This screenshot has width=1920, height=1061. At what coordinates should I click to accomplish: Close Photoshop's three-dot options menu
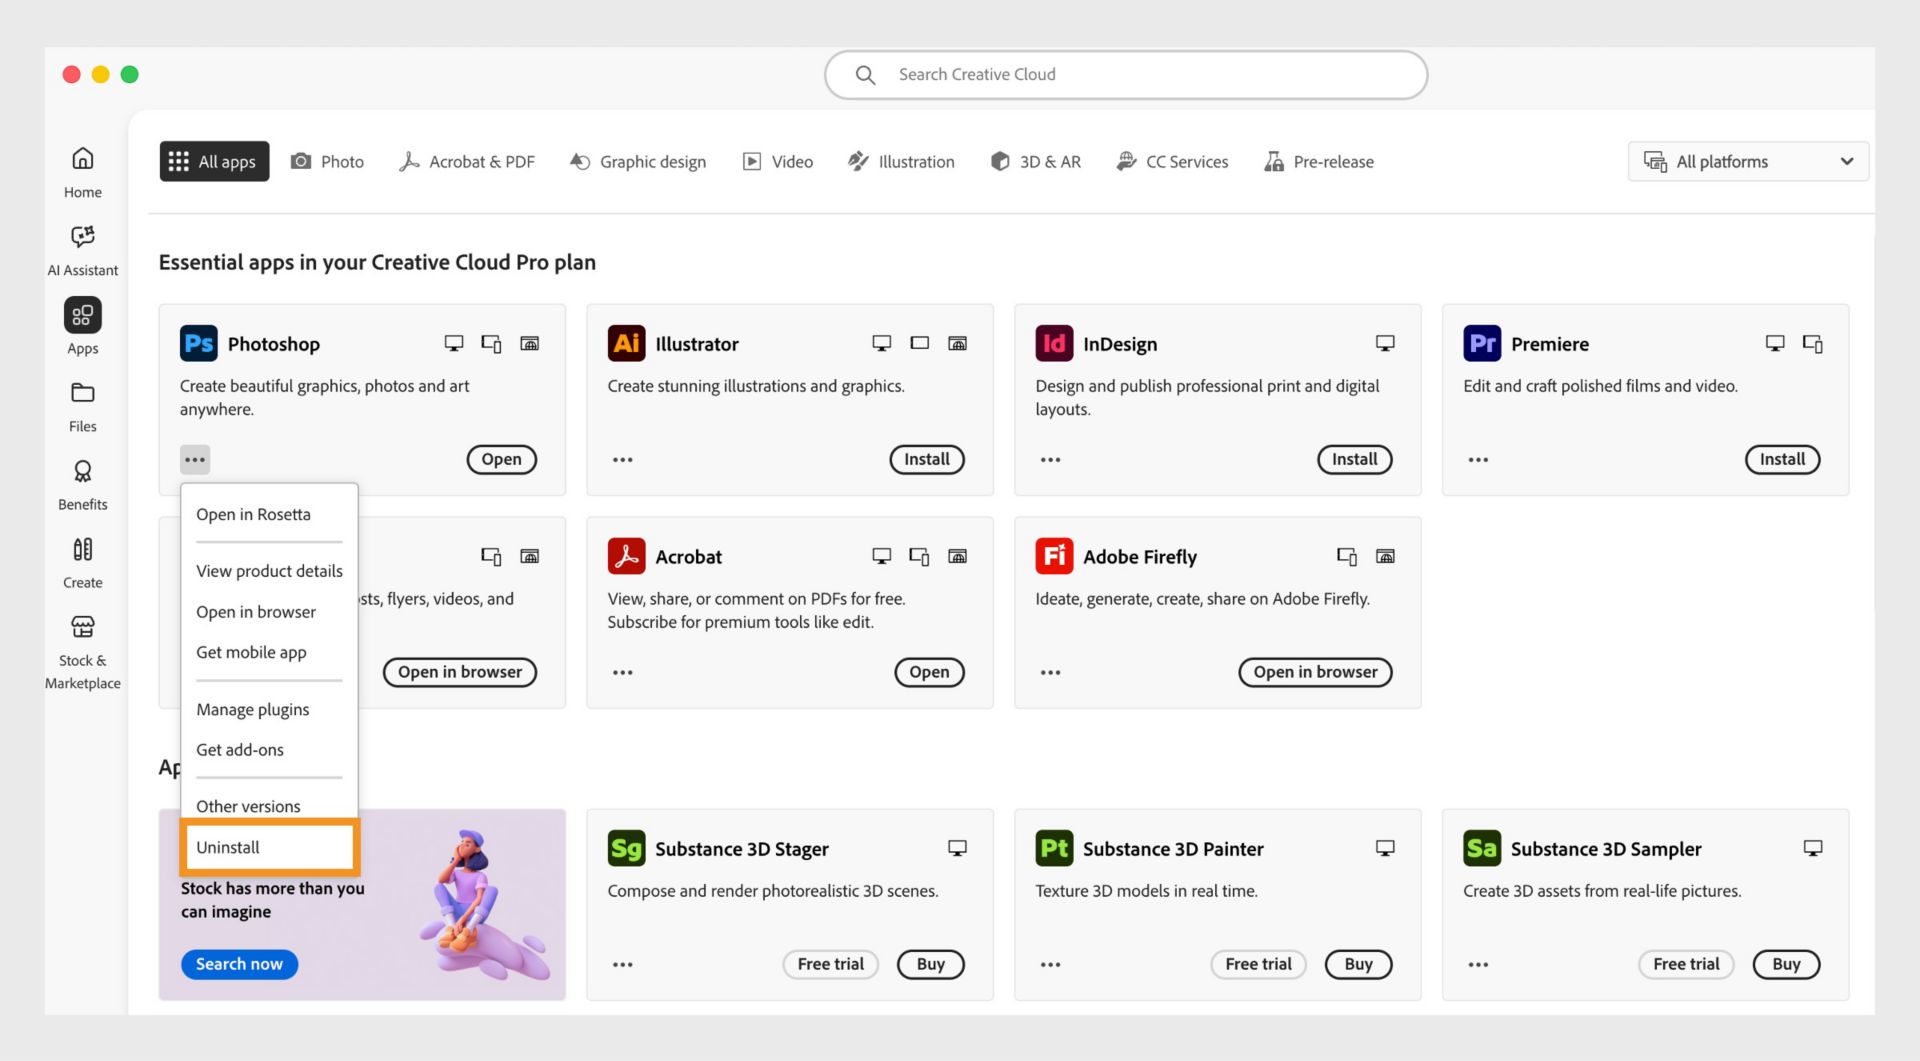[195, 460]
